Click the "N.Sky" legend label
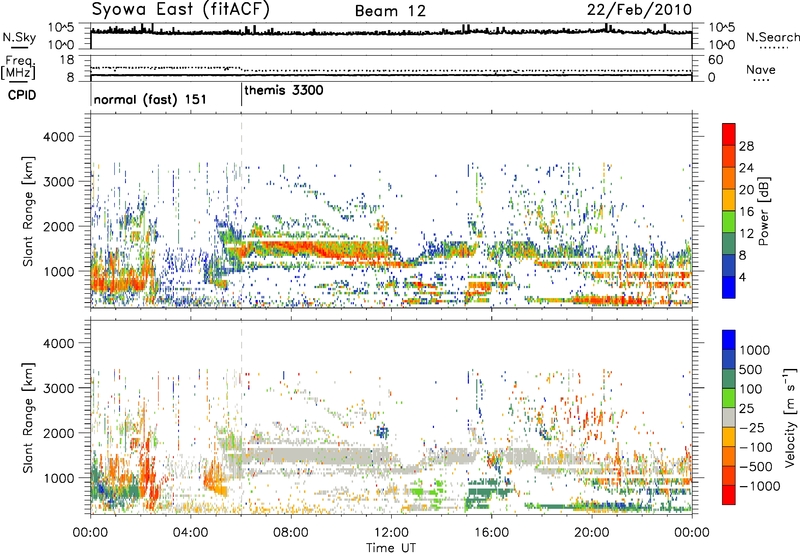Viewport: 800px width, 554px height. [x=19, y=37]
